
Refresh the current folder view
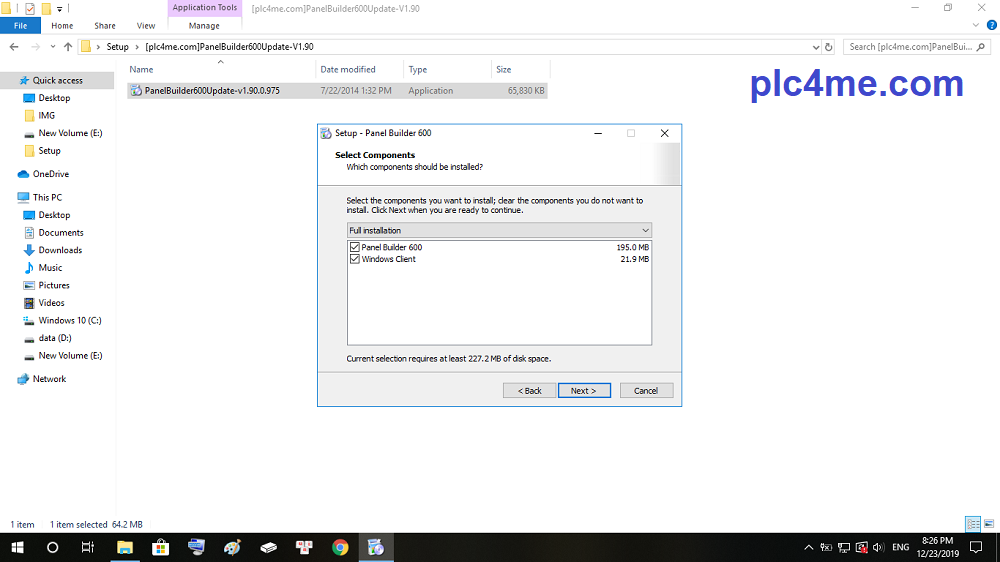click(x=828, y=47)
